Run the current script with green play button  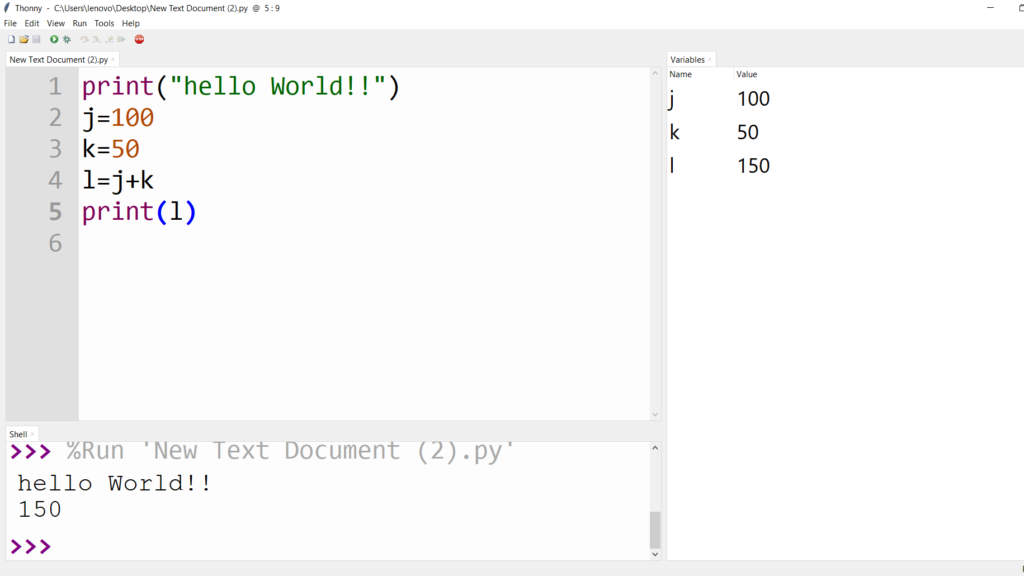54,39
